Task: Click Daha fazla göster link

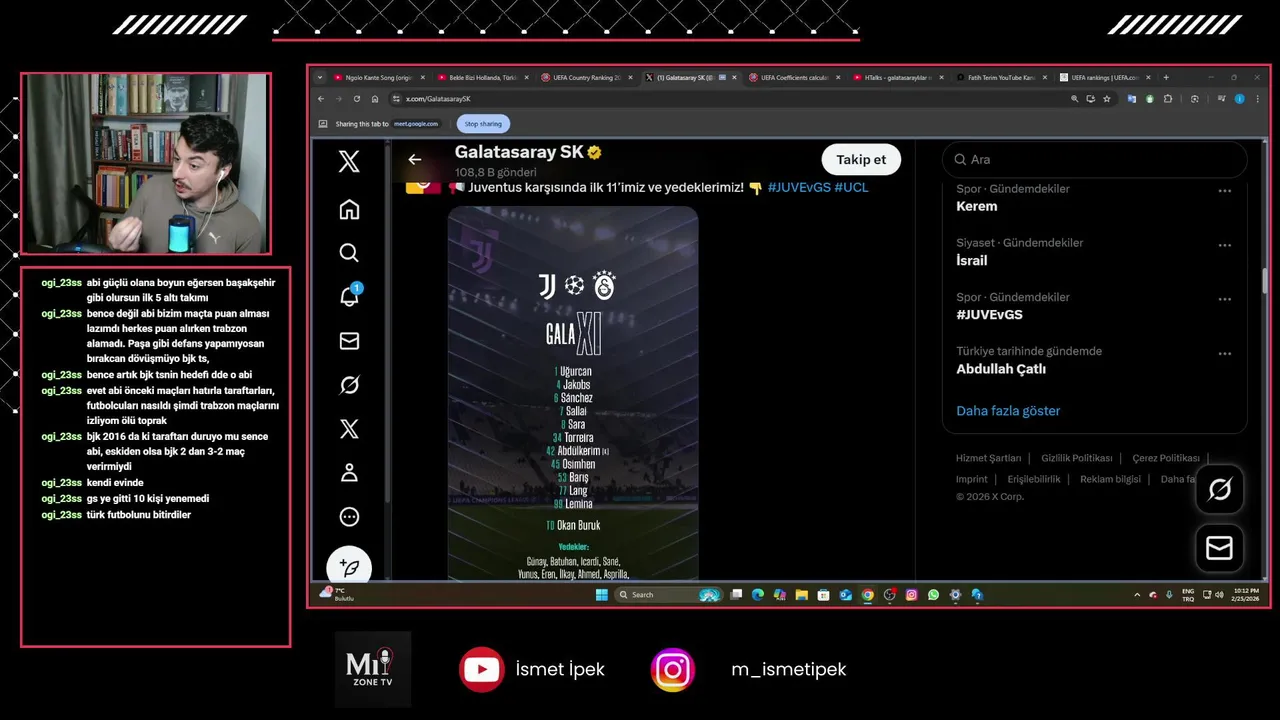Action: [x=1008, y=411]
